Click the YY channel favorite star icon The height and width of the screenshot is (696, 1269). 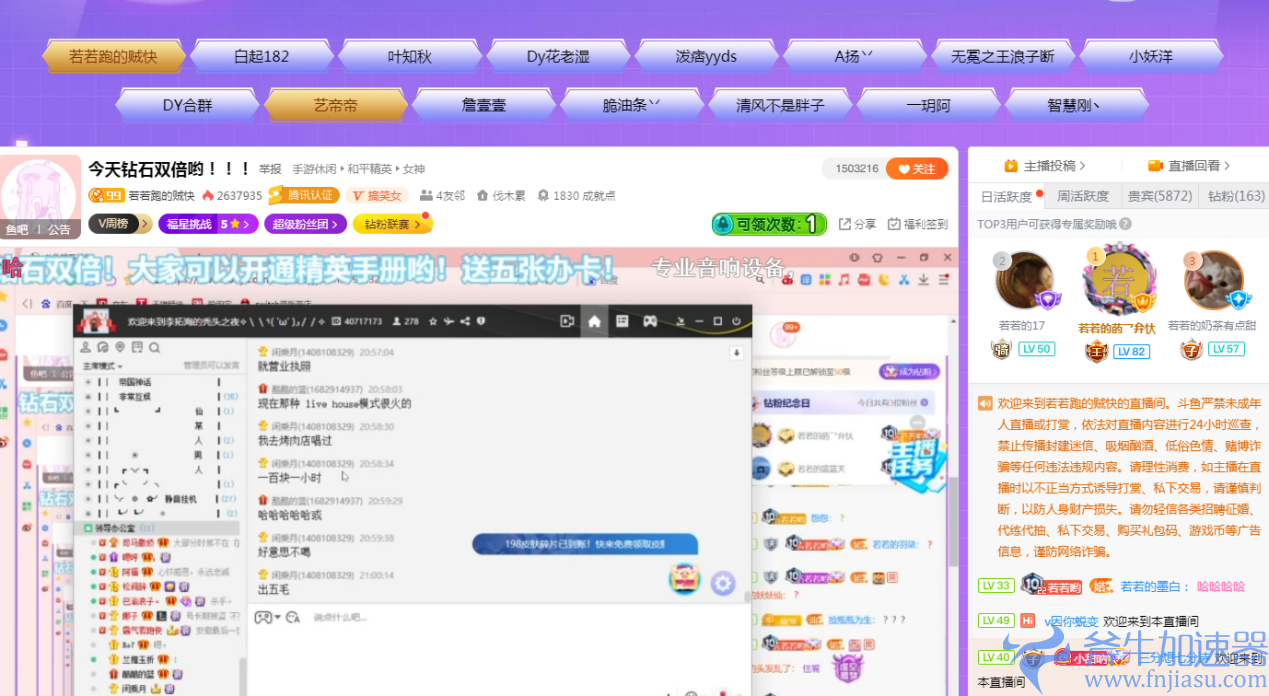click(431, 321)
